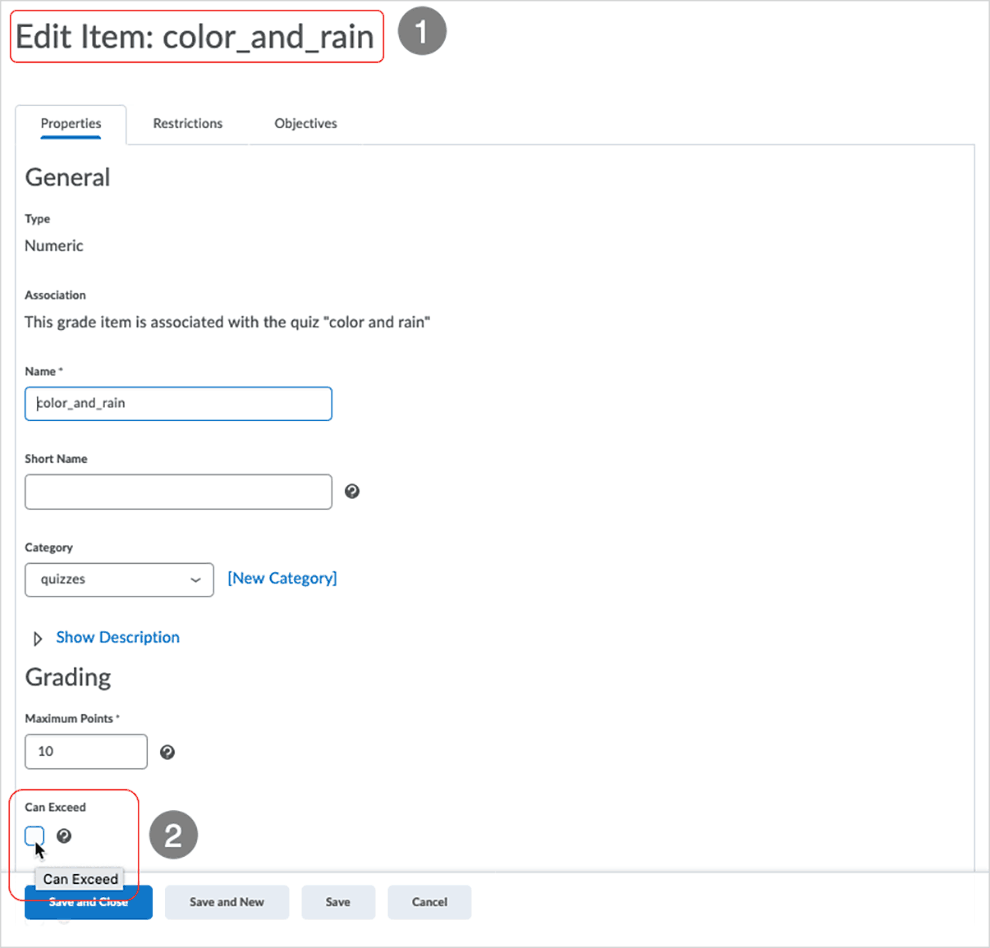Click the Save and Close button
The image size is (990, 948).
pos(88,902)
